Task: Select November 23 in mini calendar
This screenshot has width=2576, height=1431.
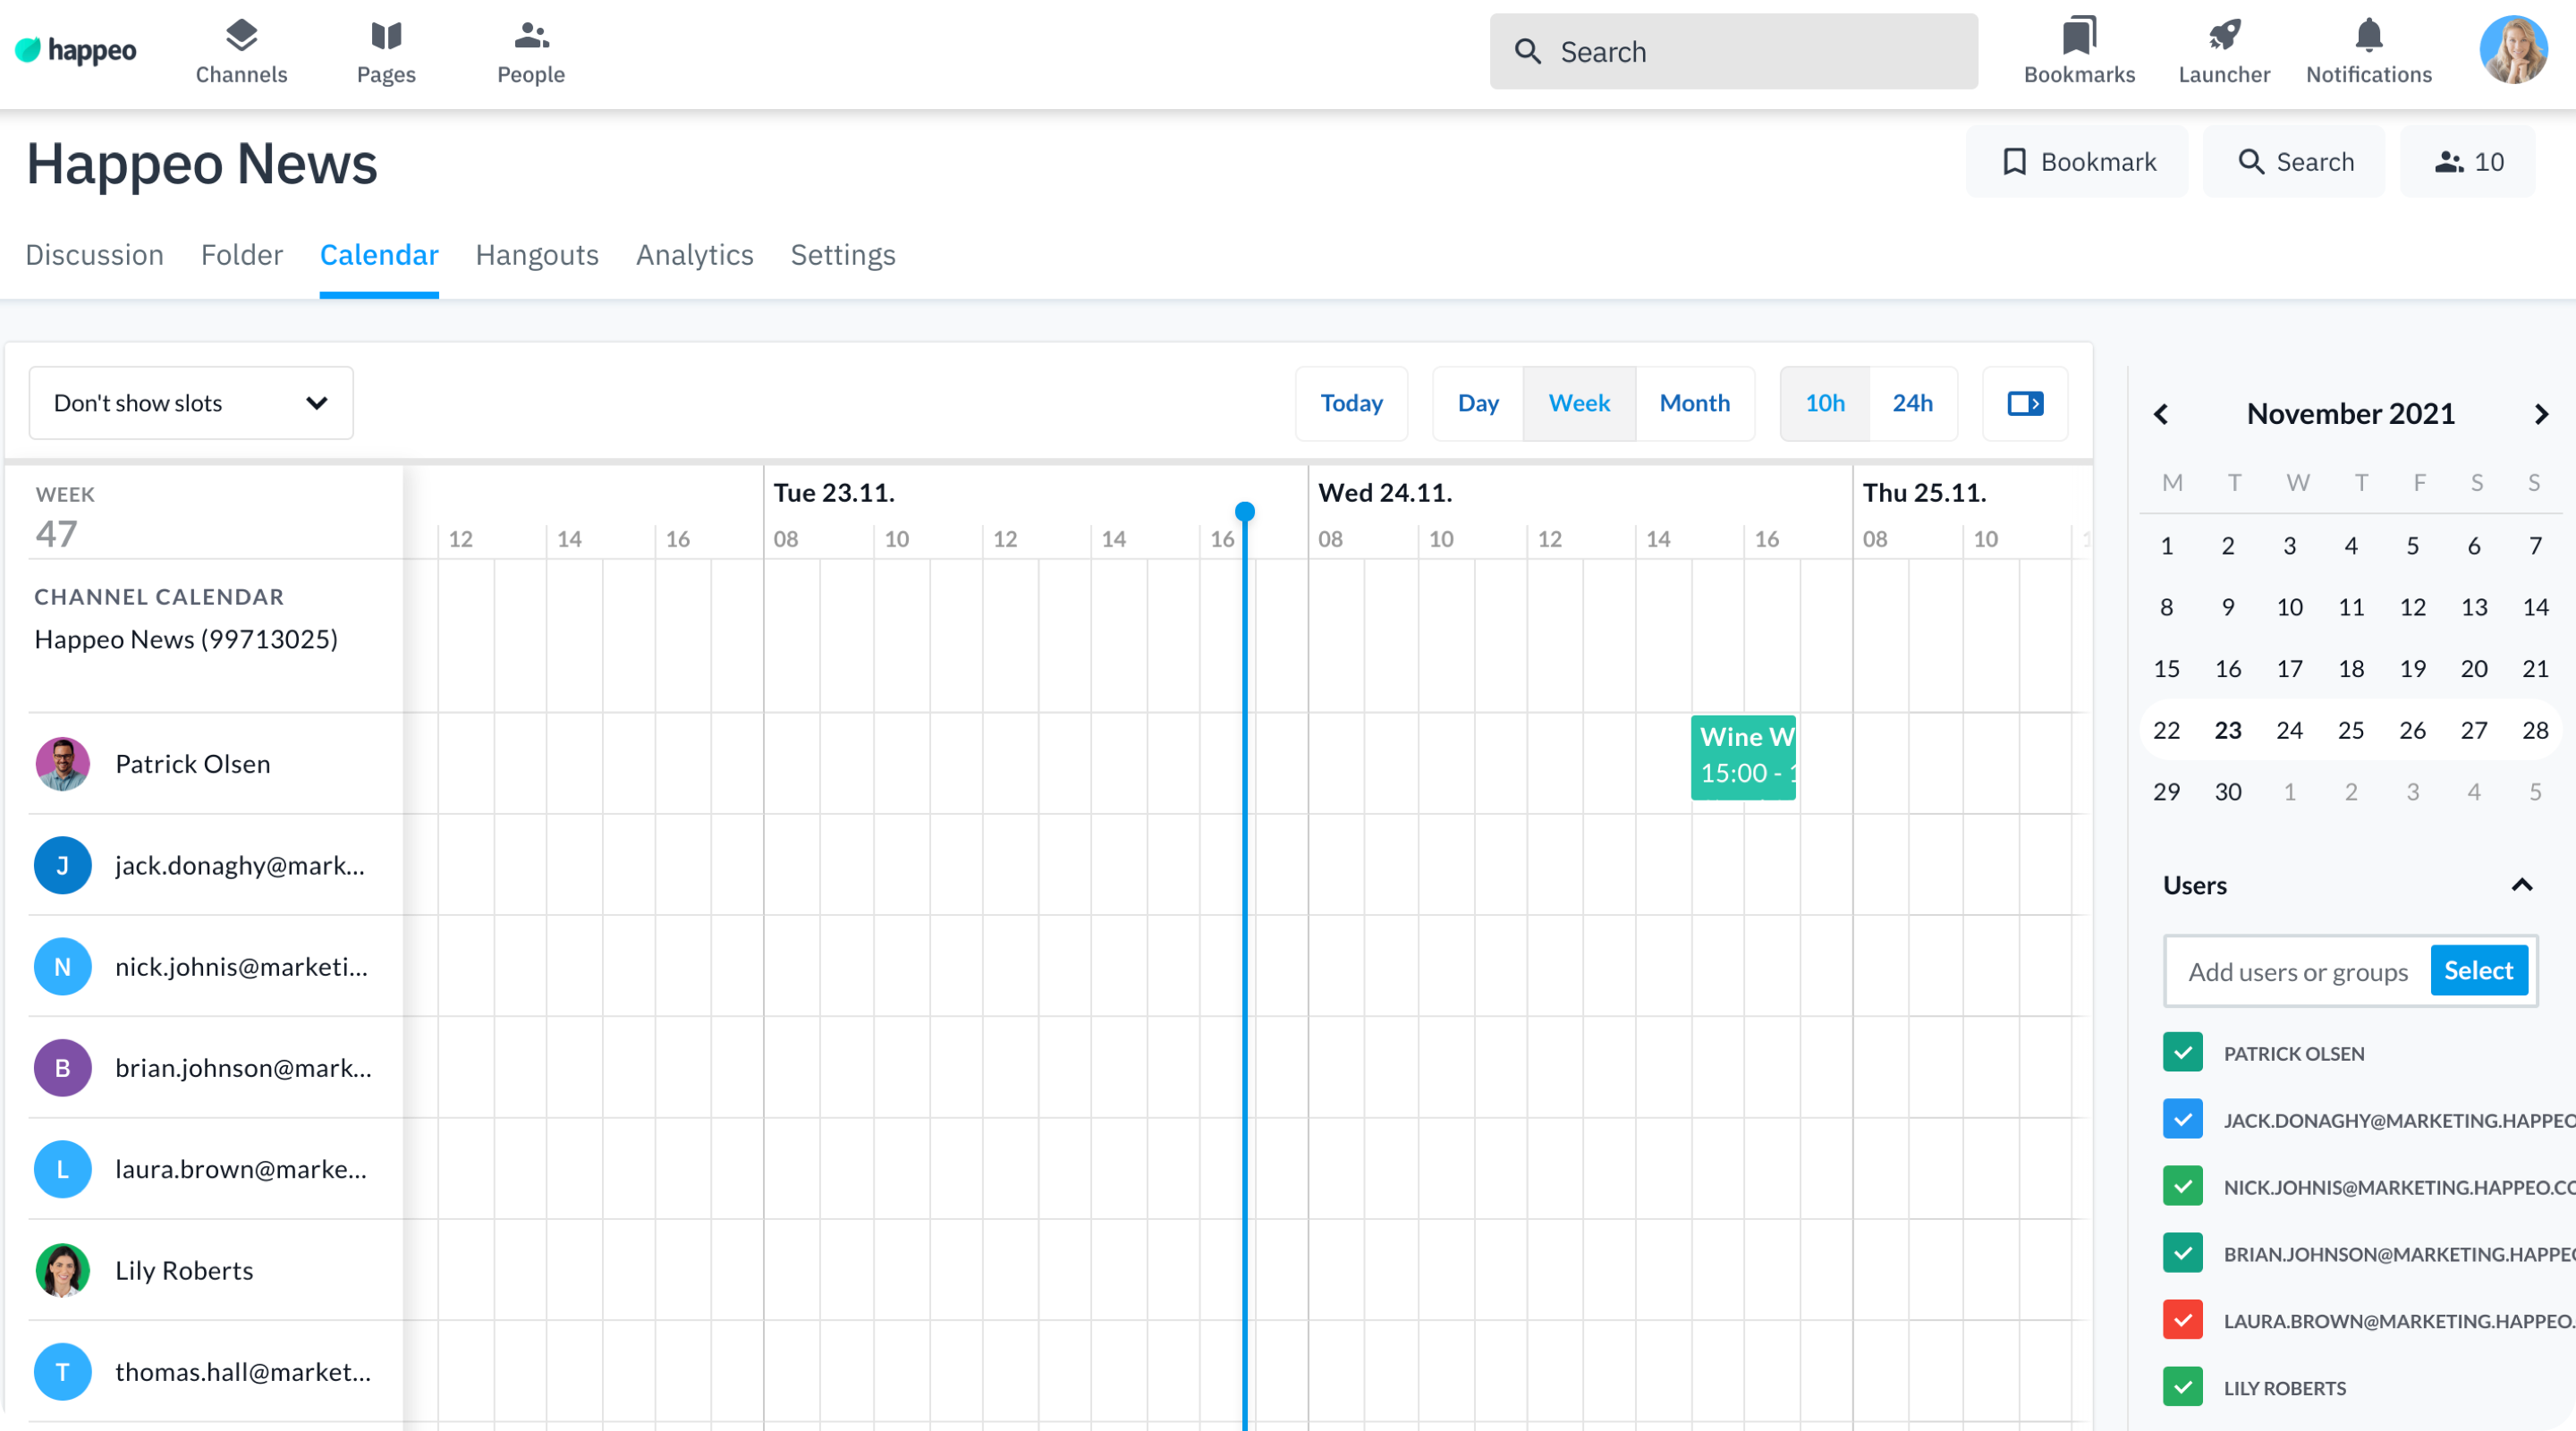Action: click(2227, 730)
